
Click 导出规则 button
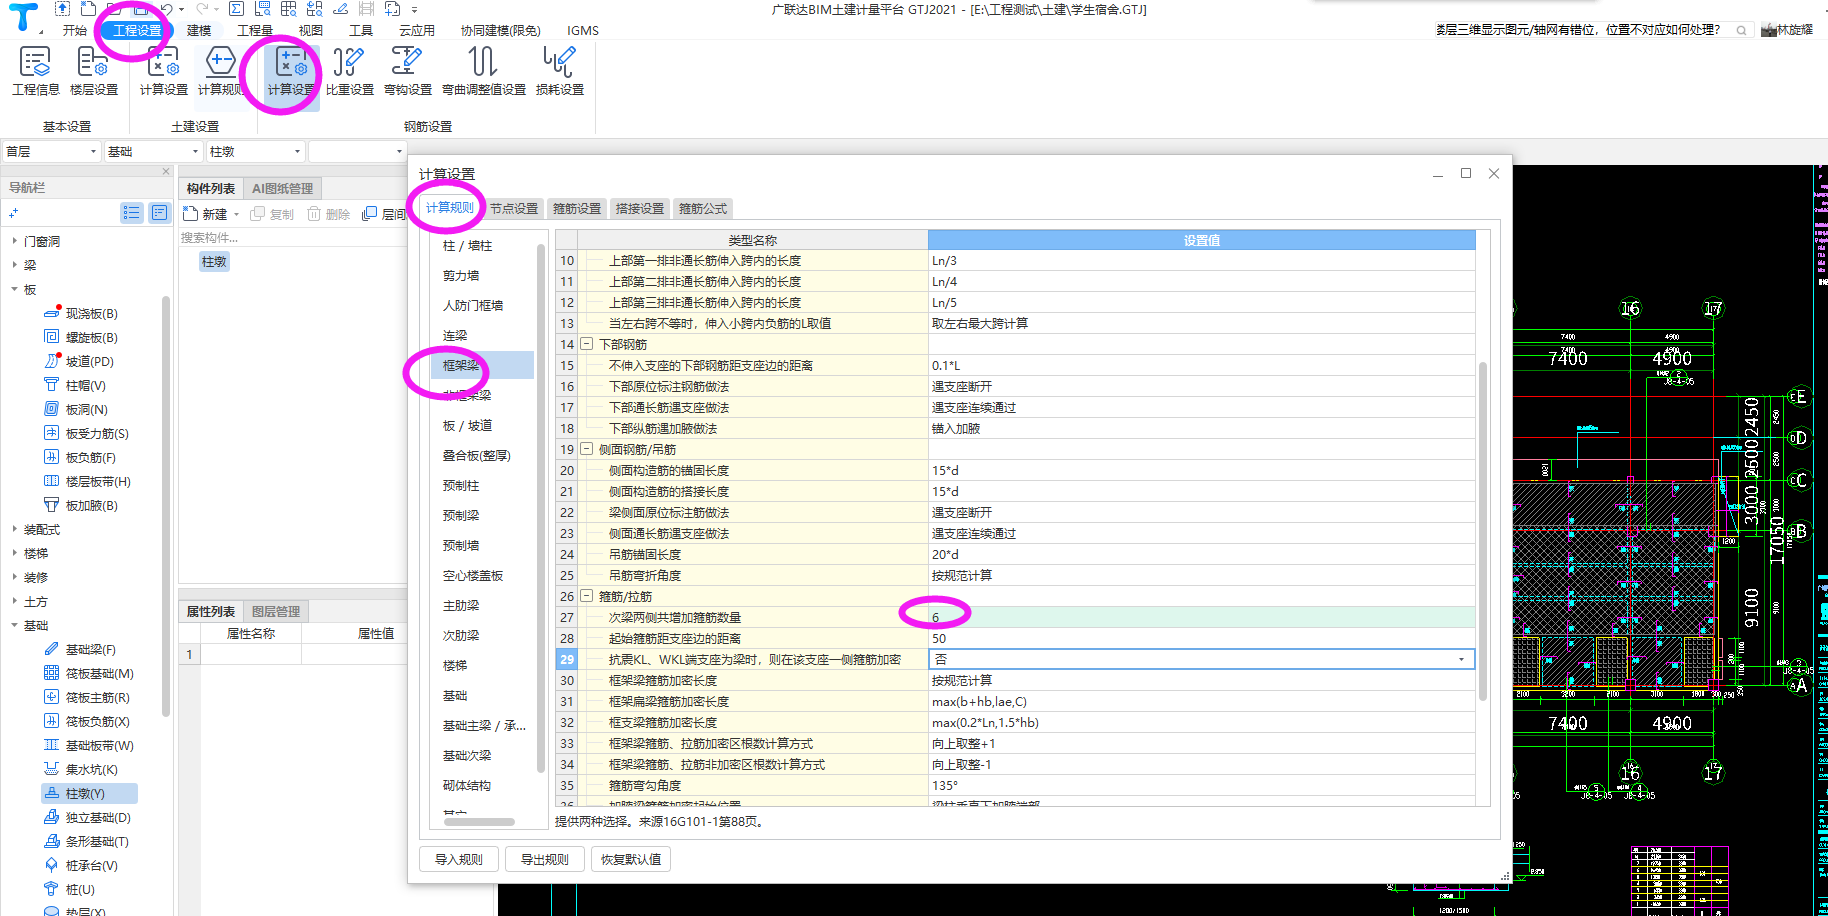544,859
